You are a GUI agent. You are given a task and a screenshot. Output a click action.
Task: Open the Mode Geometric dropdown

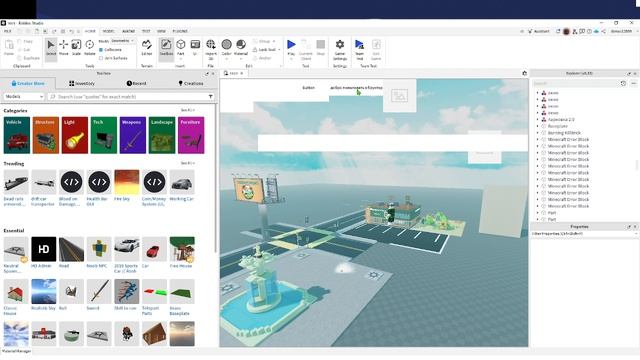(x=122, y=41)
